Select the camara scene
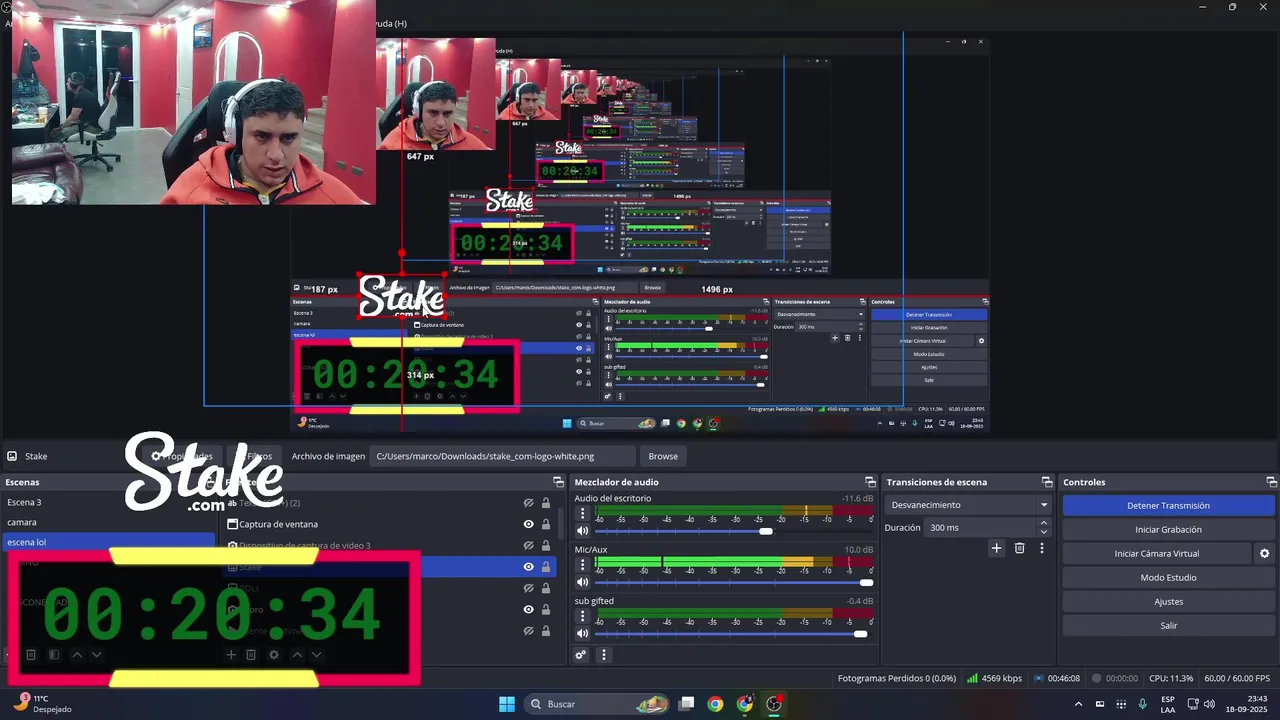 tap(108, 522)
